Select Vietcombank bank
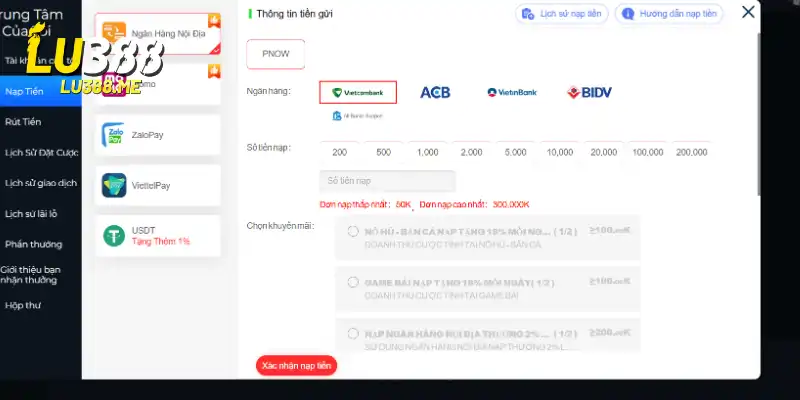The width and height of the screenshot is (800, 400). (358, 92)
